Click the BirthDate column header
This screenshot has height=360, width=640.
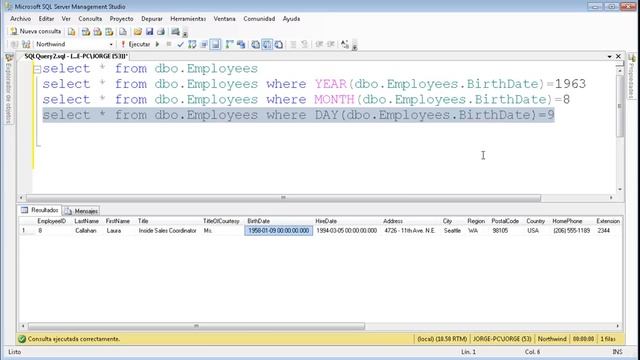click(x=258, y=221)
